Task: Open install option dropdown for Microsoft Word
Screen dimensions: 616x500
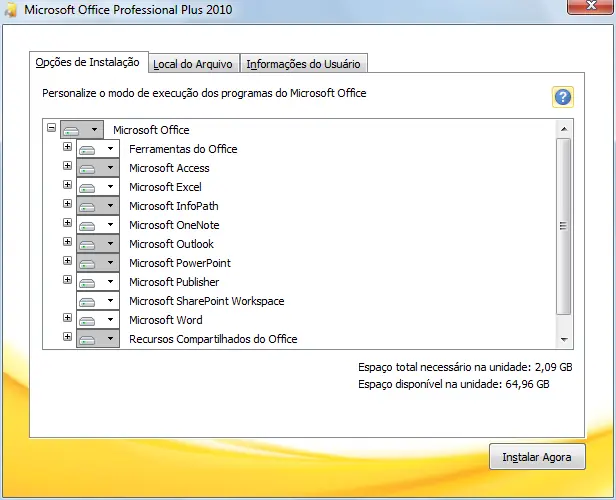Action: [x=98, y=320]
